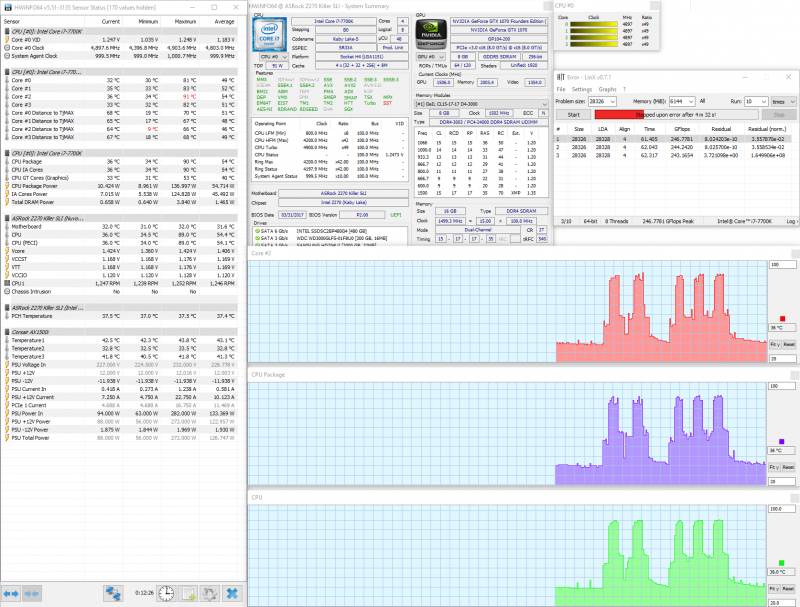Click the Residual (norm.) column header in LinX
The image size is (800, 607).
(767, 129)
